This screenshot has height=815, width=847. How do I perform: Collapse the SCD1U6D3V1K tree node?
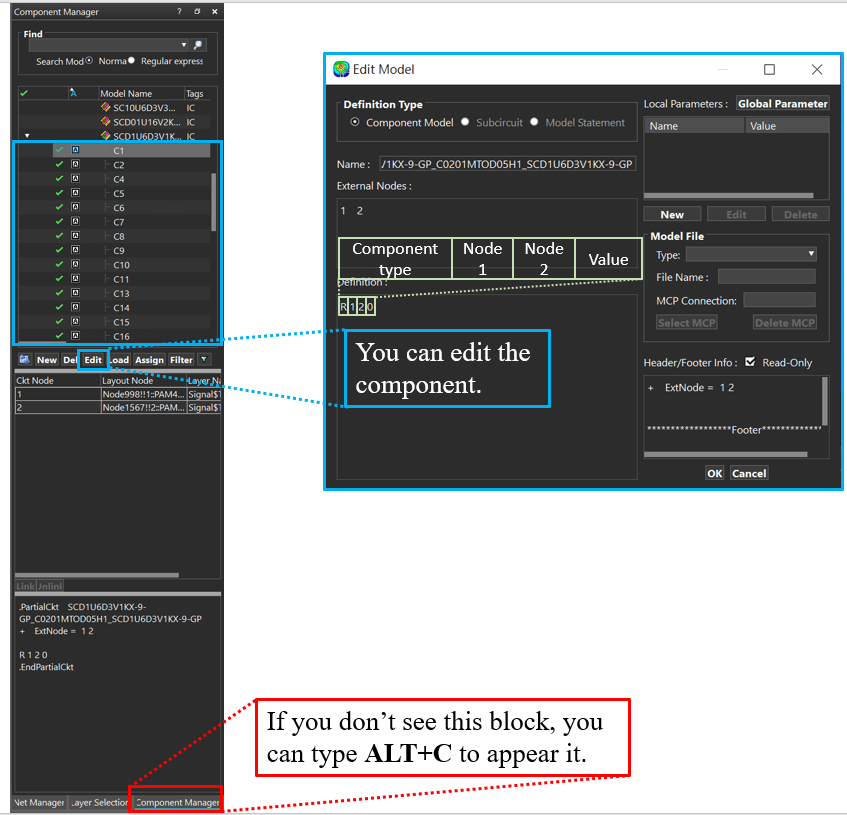[x=27, y=136]
